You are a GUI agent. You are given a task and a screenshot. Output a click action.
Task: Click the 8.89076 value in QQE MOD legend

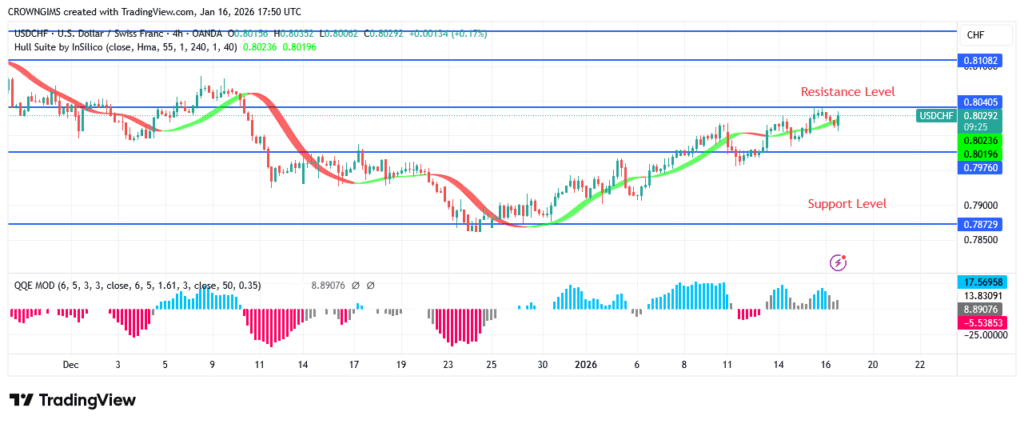tap(330, 285)
